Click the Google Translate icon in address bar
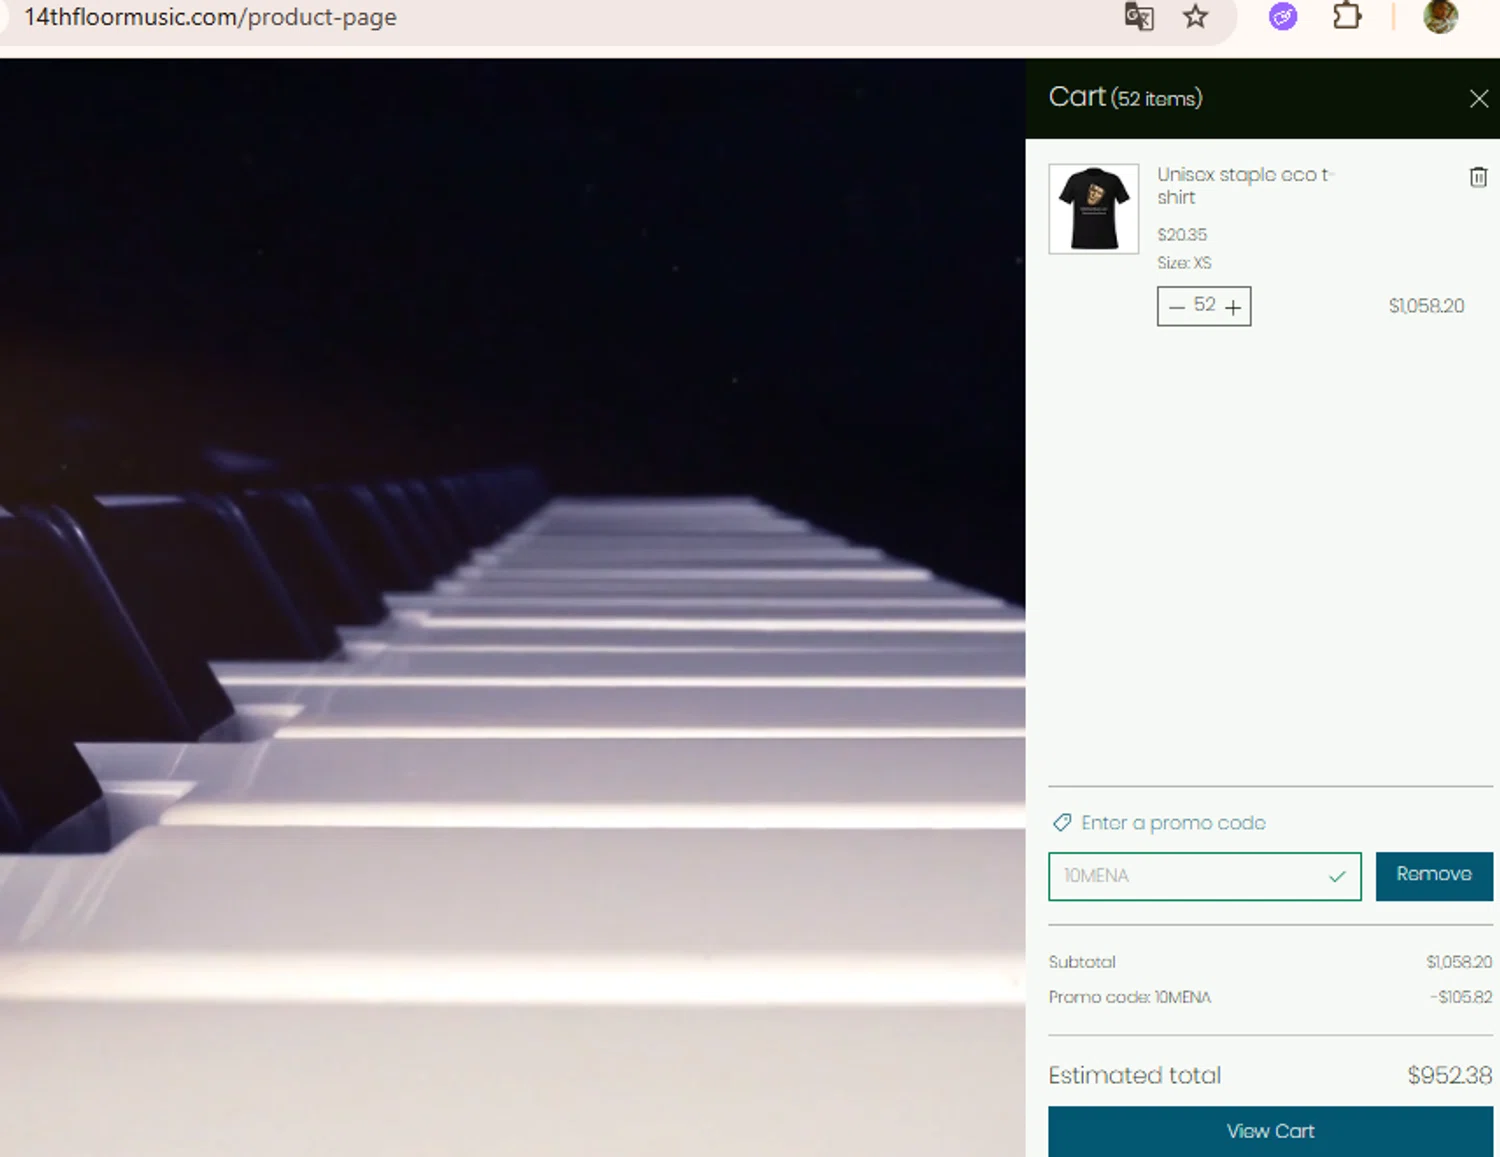The height and width of the screenshot is (1157, 1500). coord(1139,17)
